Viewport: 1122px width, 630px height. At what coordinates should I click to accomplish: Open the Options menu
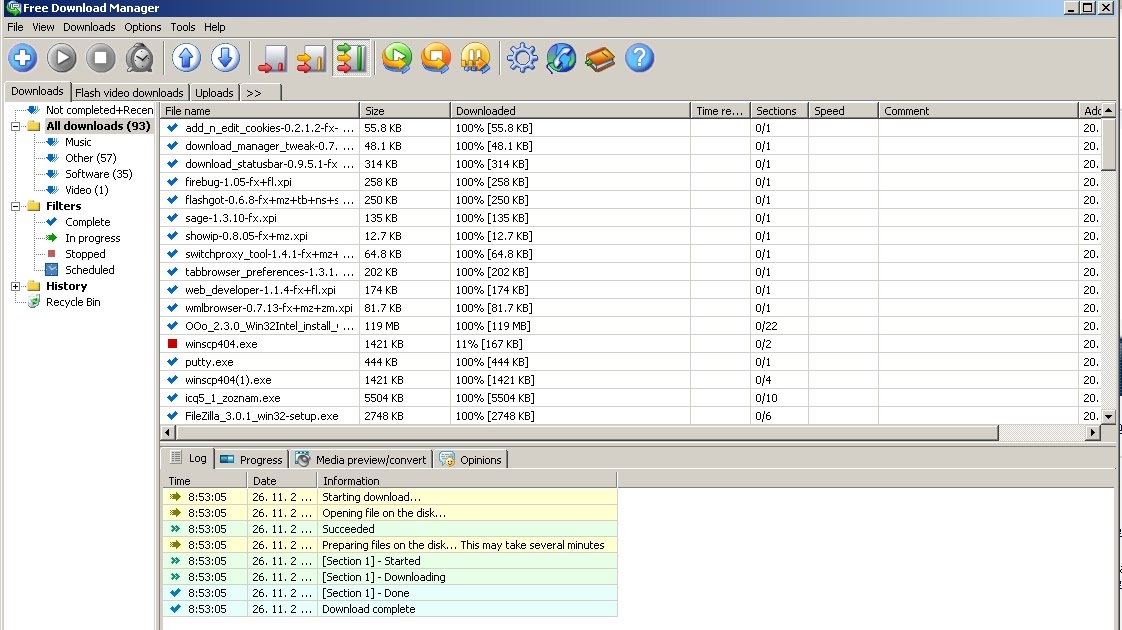coord(142,27)
